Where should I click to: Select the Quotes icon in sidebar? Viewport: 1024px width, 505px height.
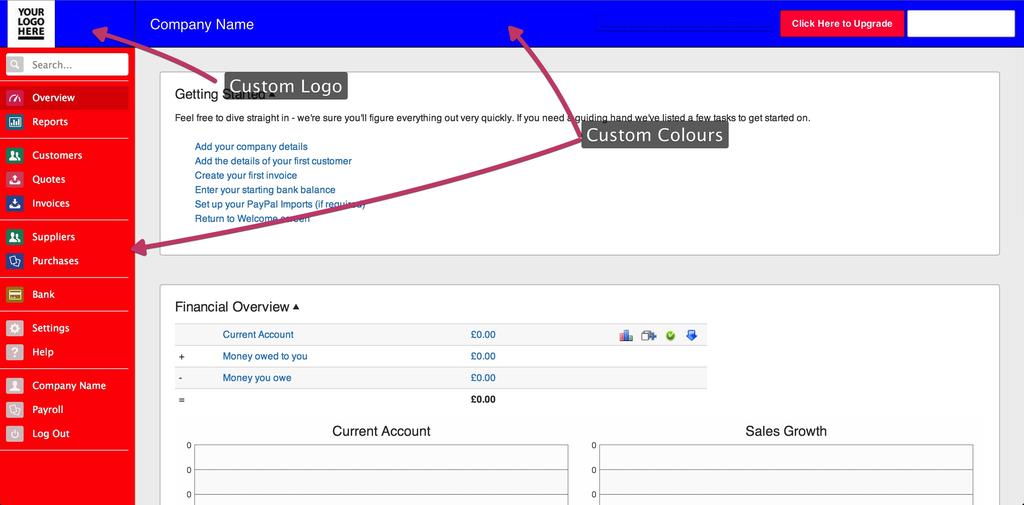point(15,180)
